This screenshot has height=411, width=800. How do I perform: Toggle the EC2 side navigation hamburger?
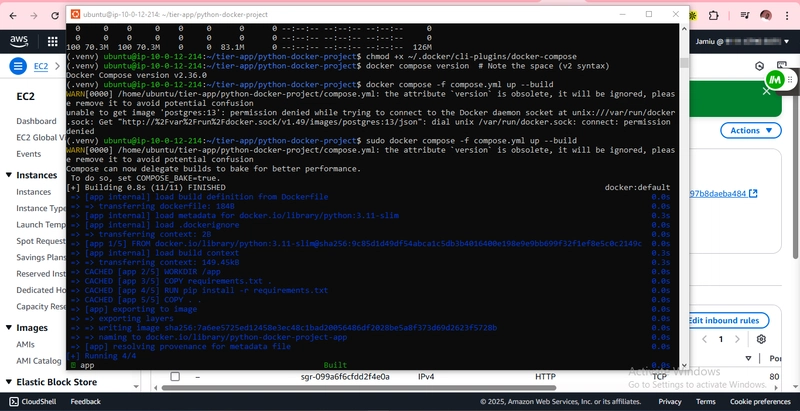point(18,66)
